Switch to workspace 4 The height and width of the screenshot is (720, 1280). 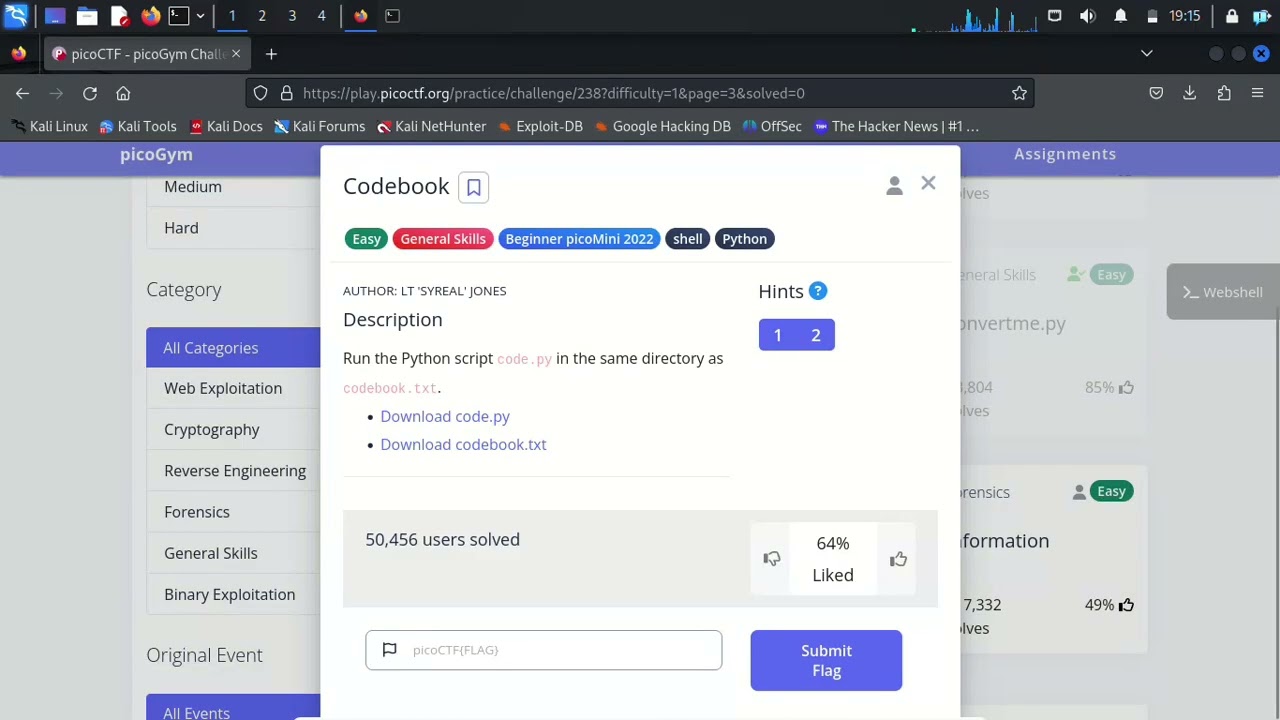[321, 16]
